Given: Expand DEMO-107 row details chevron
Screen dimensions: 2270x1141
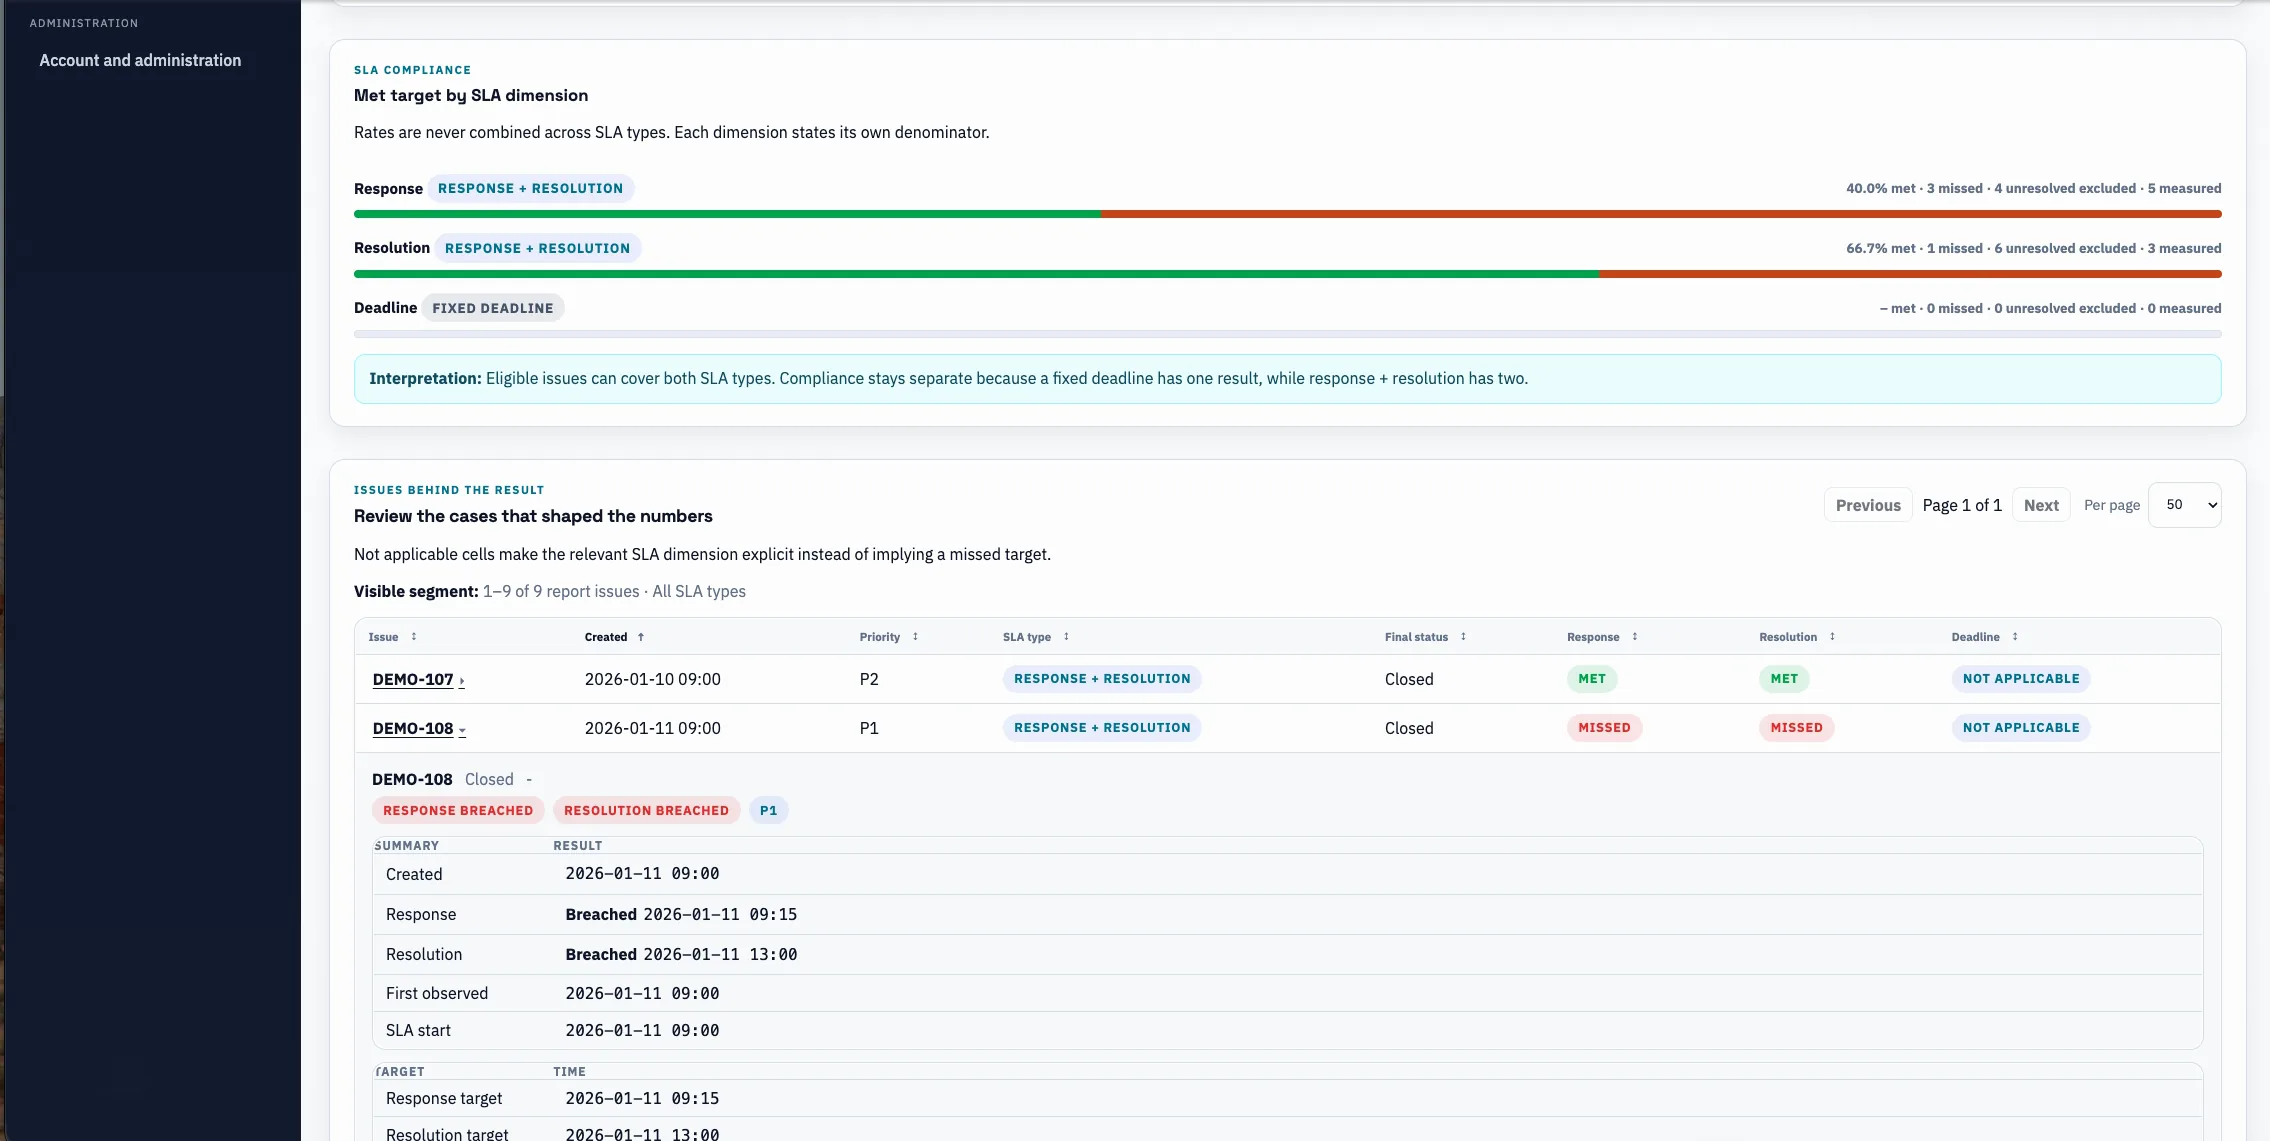Looking at the screenshot, I should tap(461, 681).
